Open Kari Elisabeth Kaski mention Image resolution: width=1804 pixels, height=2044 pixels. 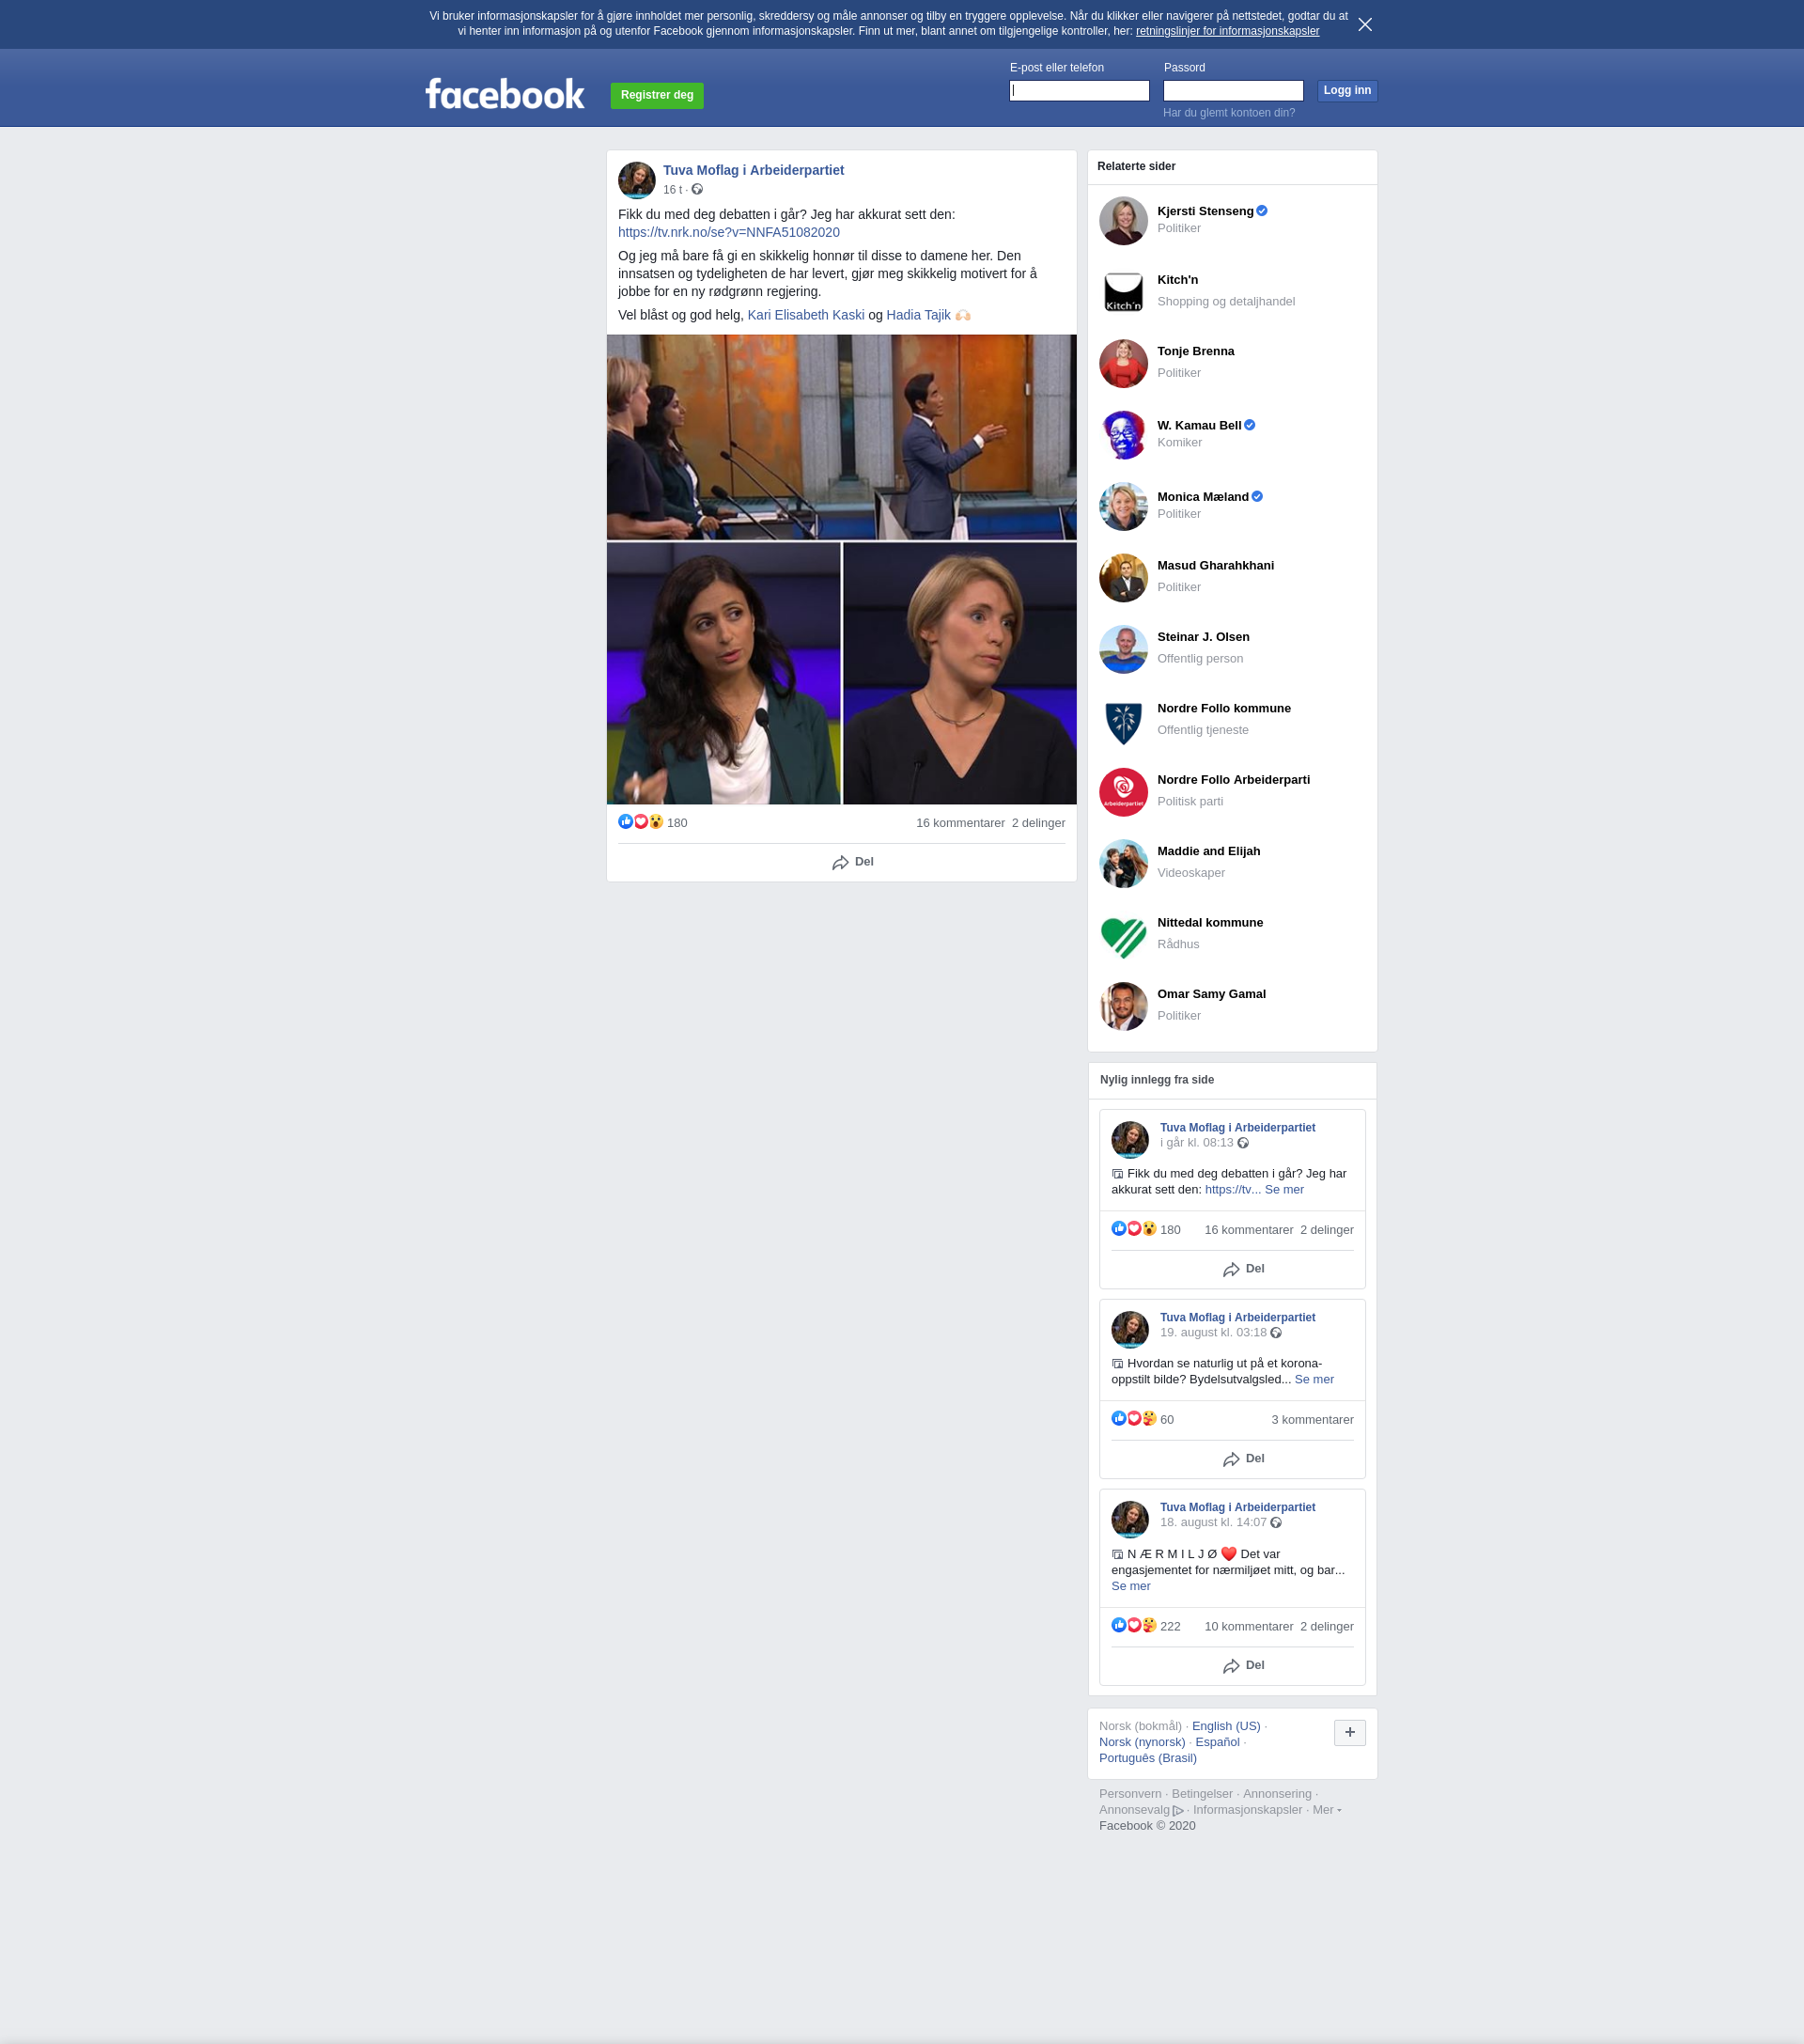[x=806, y=315]
